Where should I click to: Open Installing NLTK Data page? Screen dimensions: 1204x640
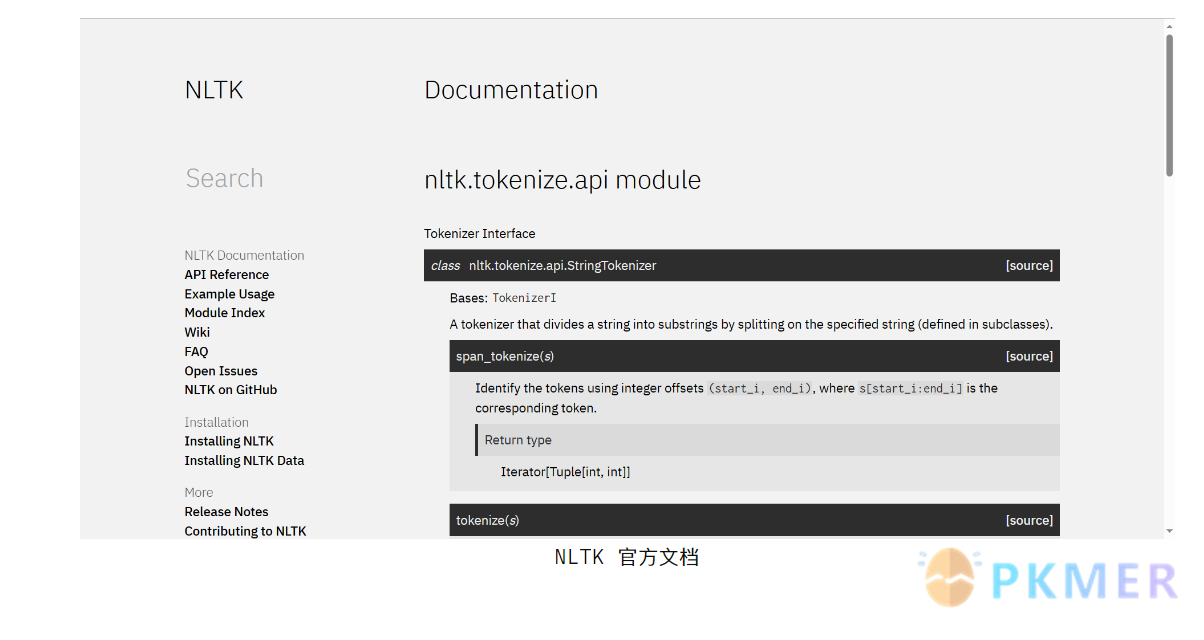pyautogui.click(x=244, y=461)
